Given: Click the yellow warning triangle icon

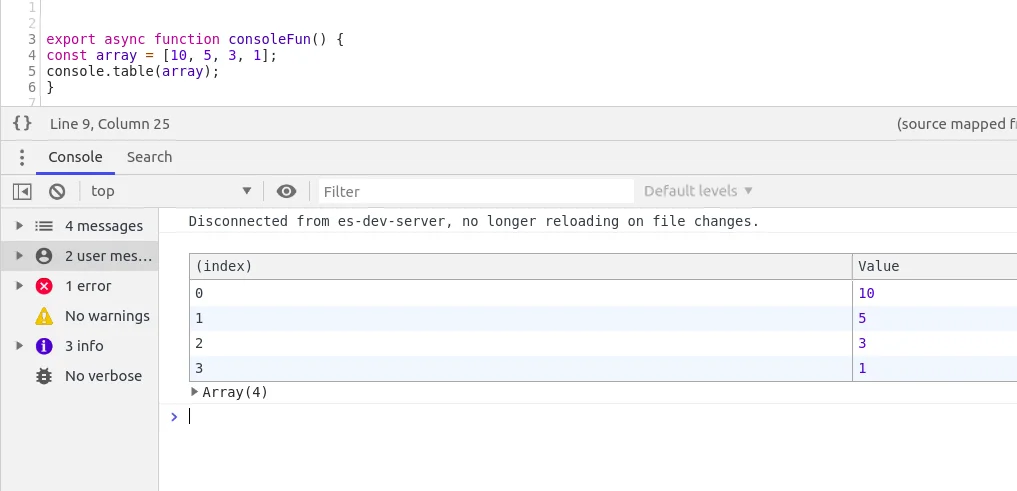Looking at the screenshot, I should coord(44,316).
